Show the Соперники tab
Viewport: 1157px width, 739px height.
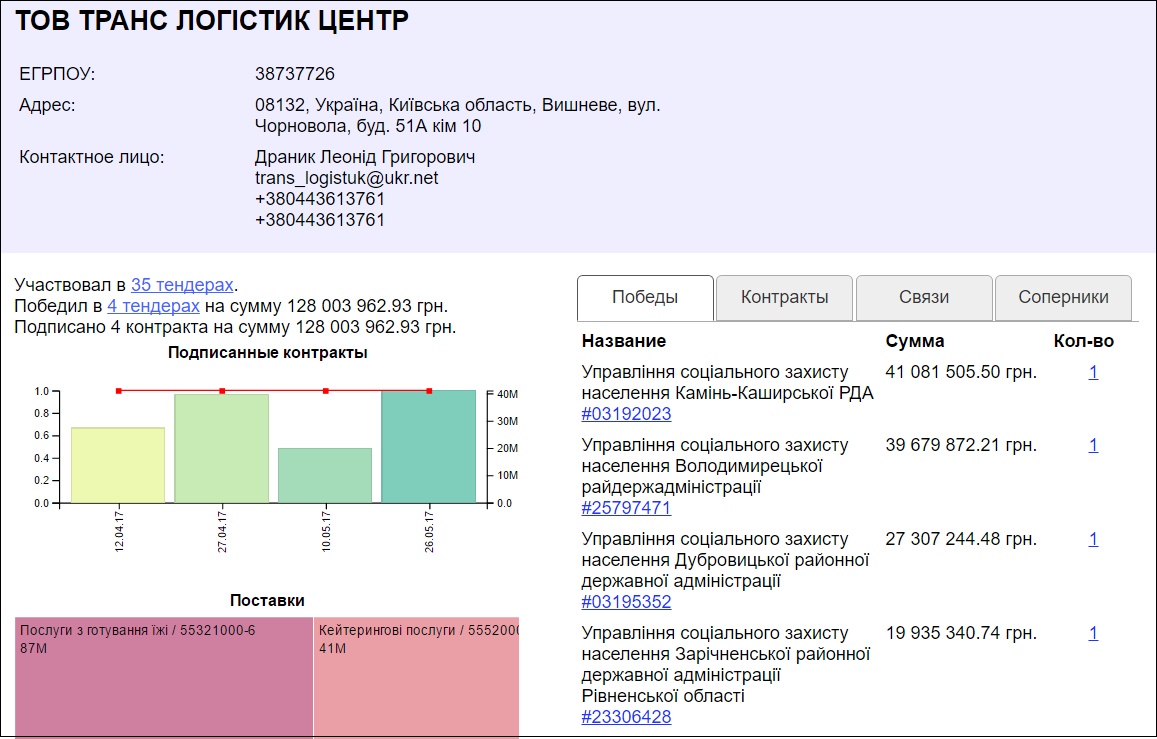tap(1063, 297)
